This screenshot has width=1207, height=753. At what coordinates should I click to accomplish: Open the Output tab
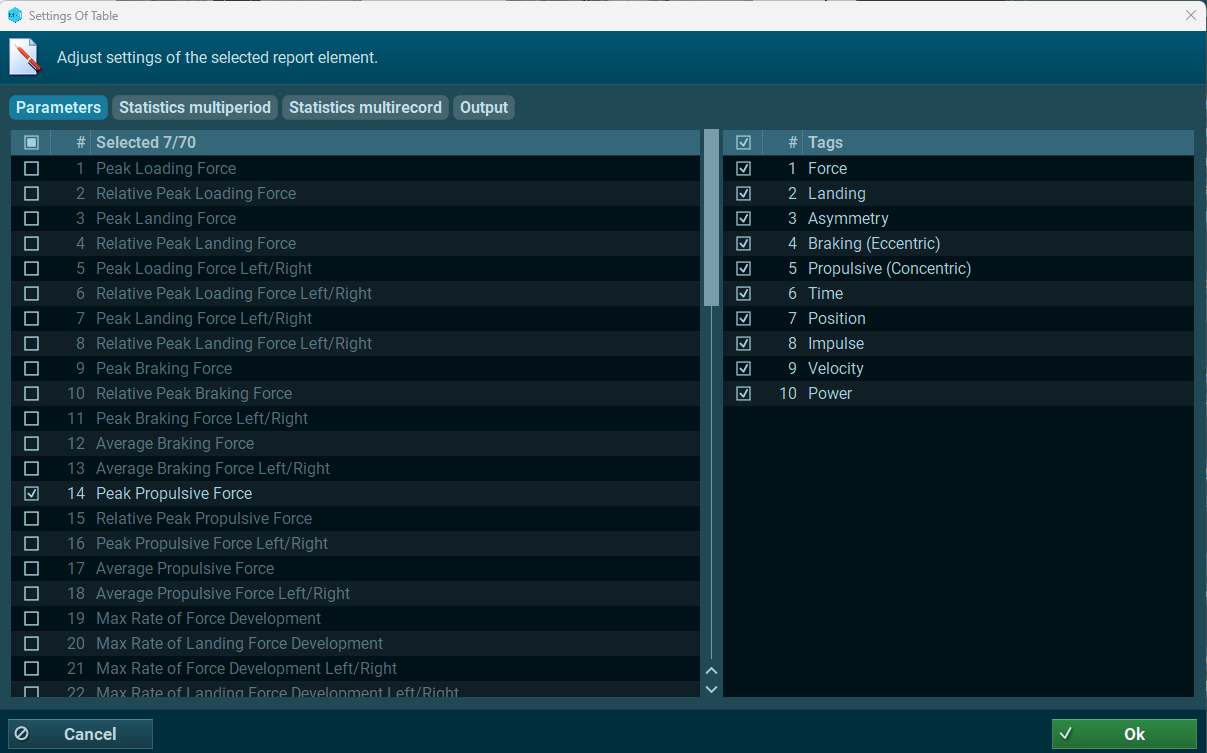pos(484,107)
